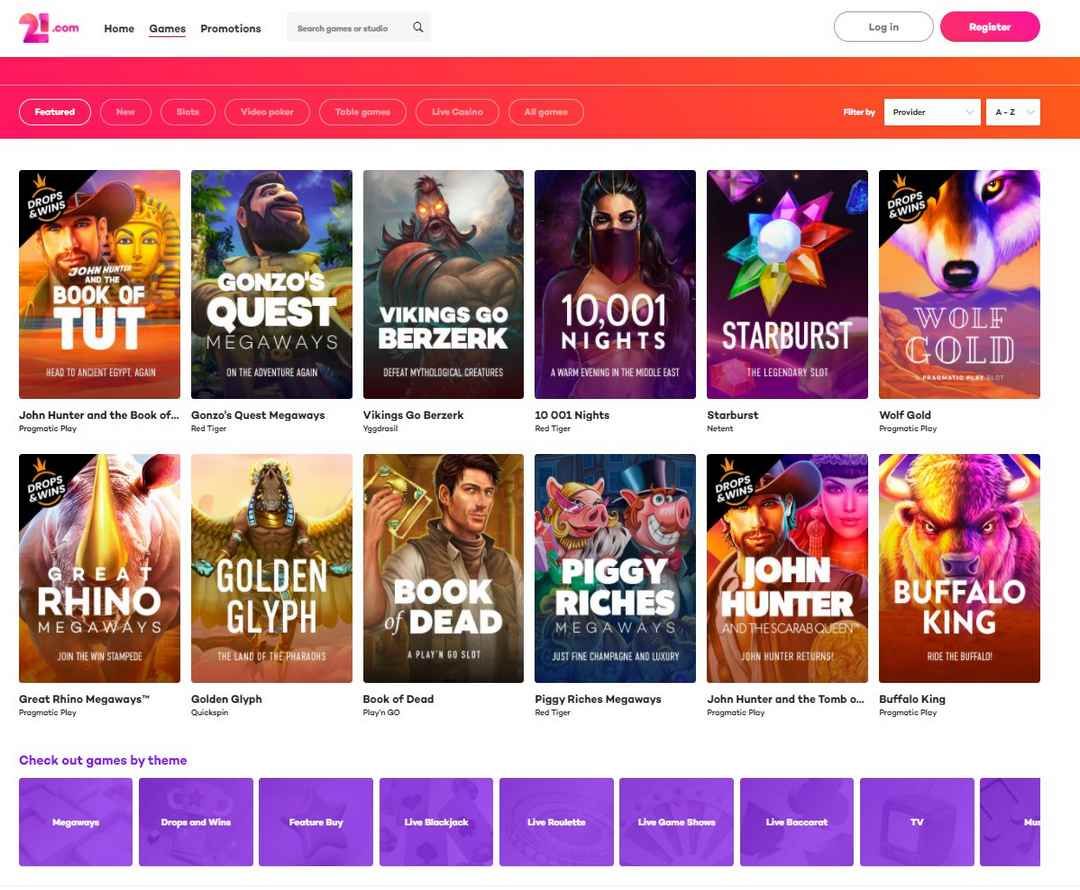Click the Log in button
Image resolution: width=1080 pixels, height=890 pixels.
[883, 27]
